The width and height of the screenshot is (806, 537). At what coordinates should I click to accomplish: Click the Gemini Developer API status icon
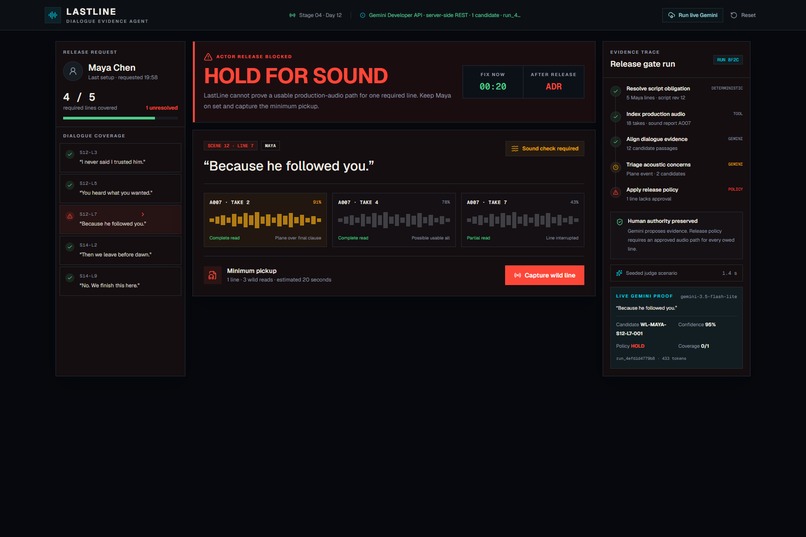point(362,15)
